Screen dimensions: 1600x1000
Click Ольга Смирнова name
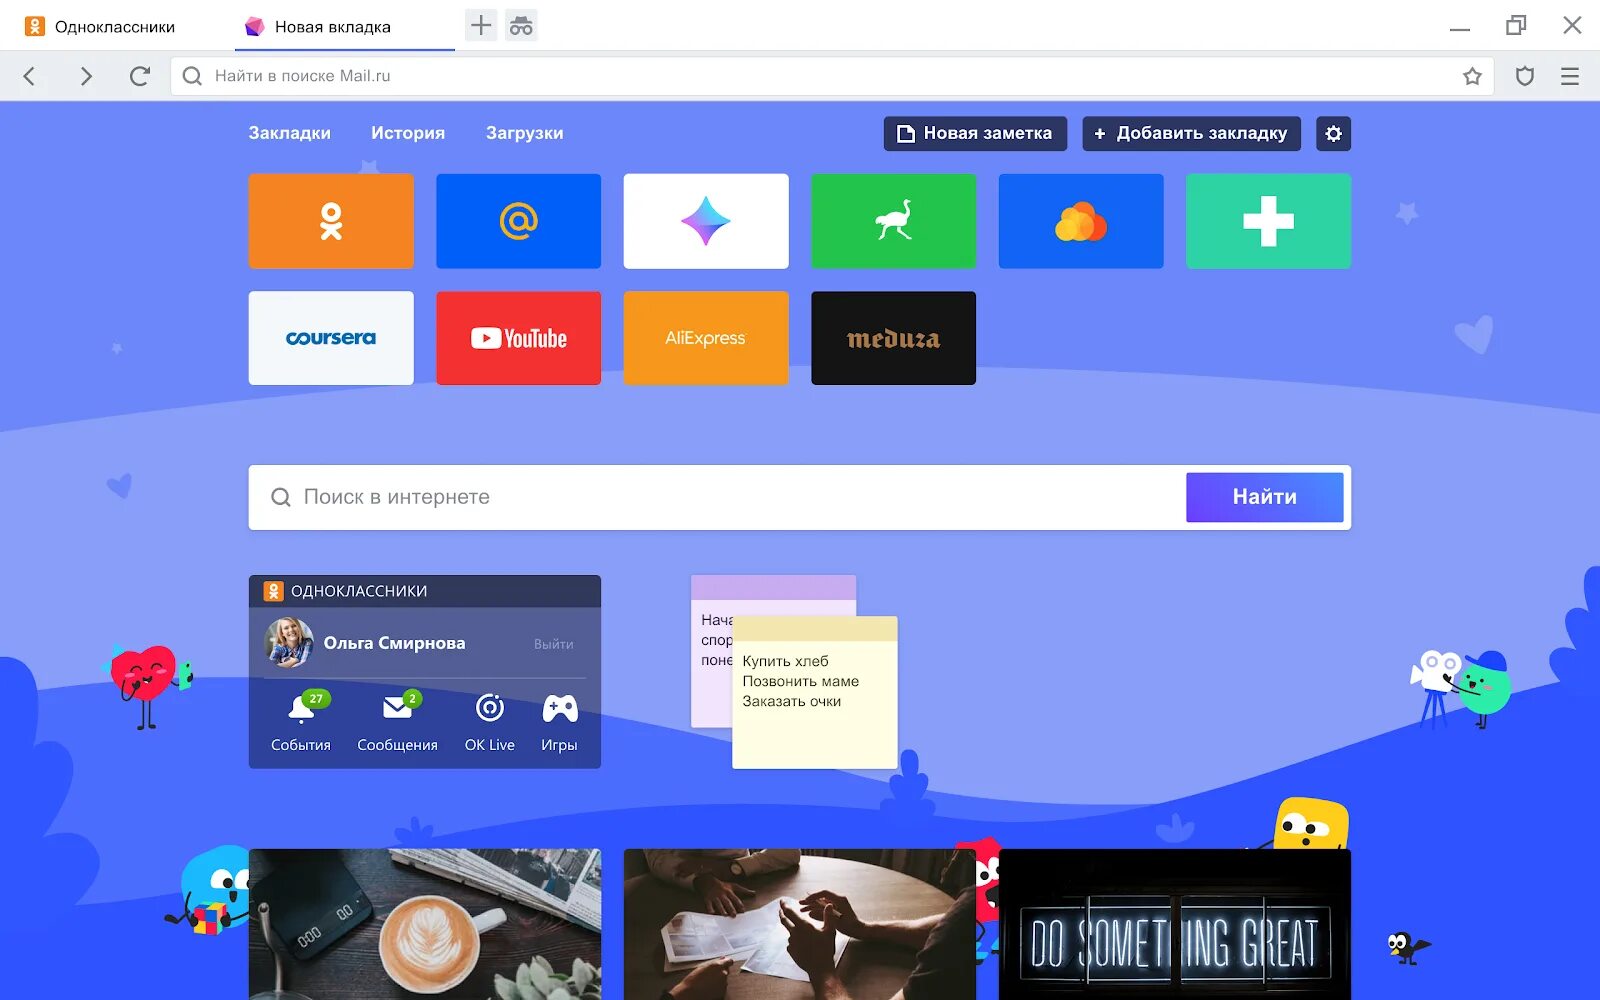point(394,643)
